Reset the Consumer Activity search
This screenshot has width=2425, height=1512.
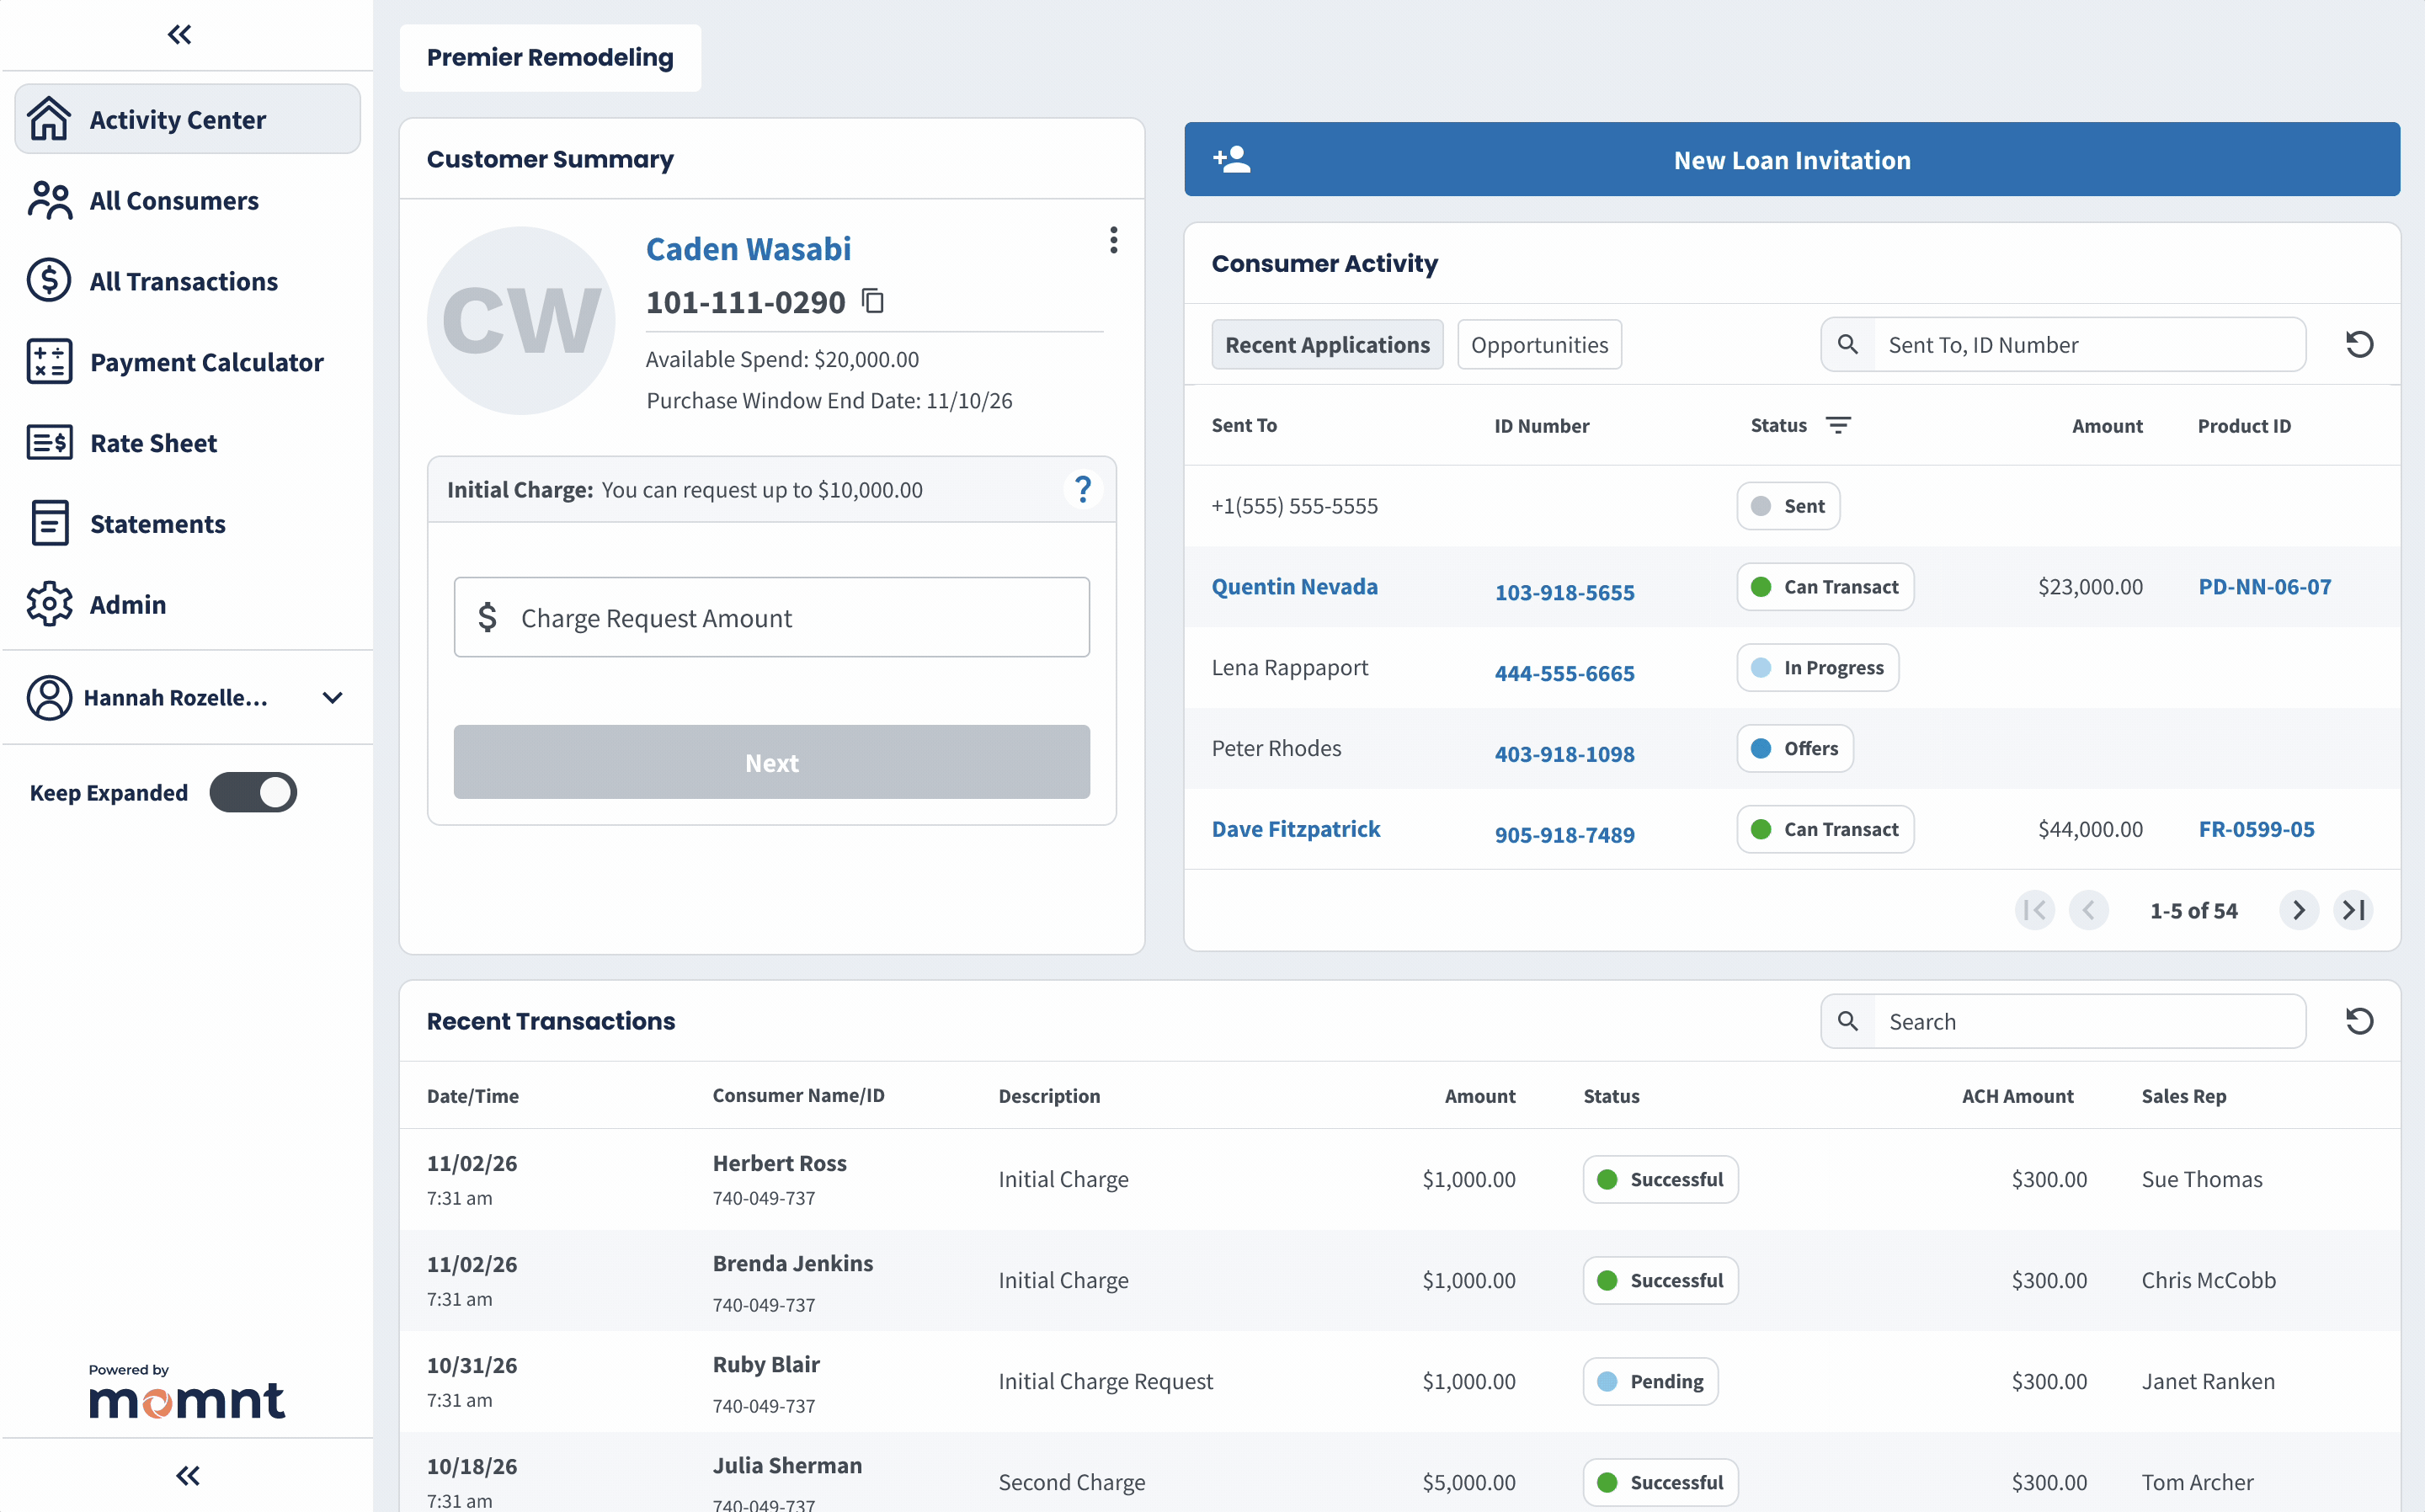click(x=2359, y=344)
